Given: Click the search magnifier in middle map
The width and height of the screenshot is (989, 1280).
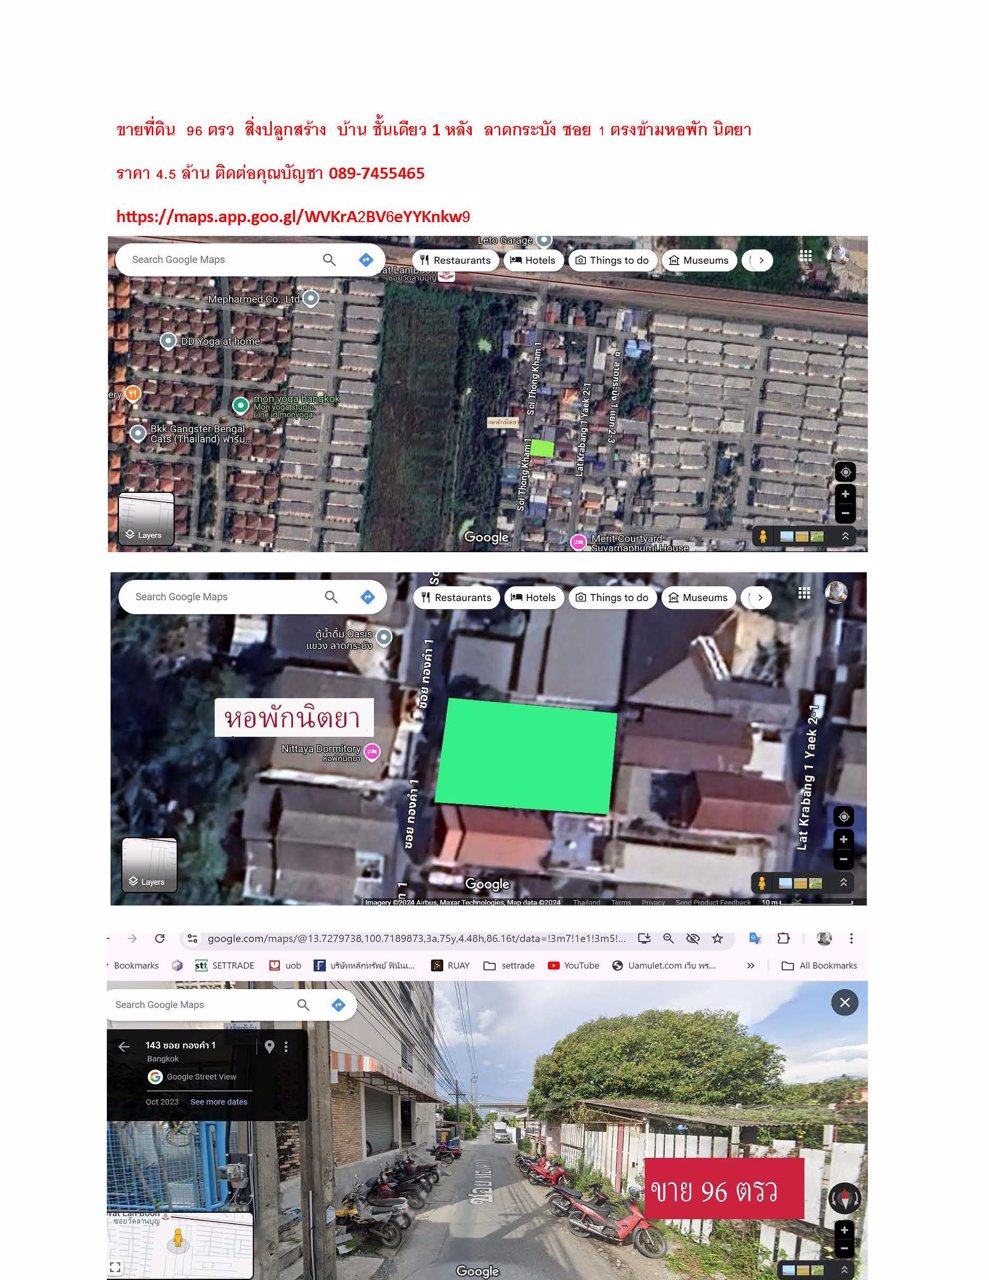Looking at the screenshot, I should (x=331, y=597).
